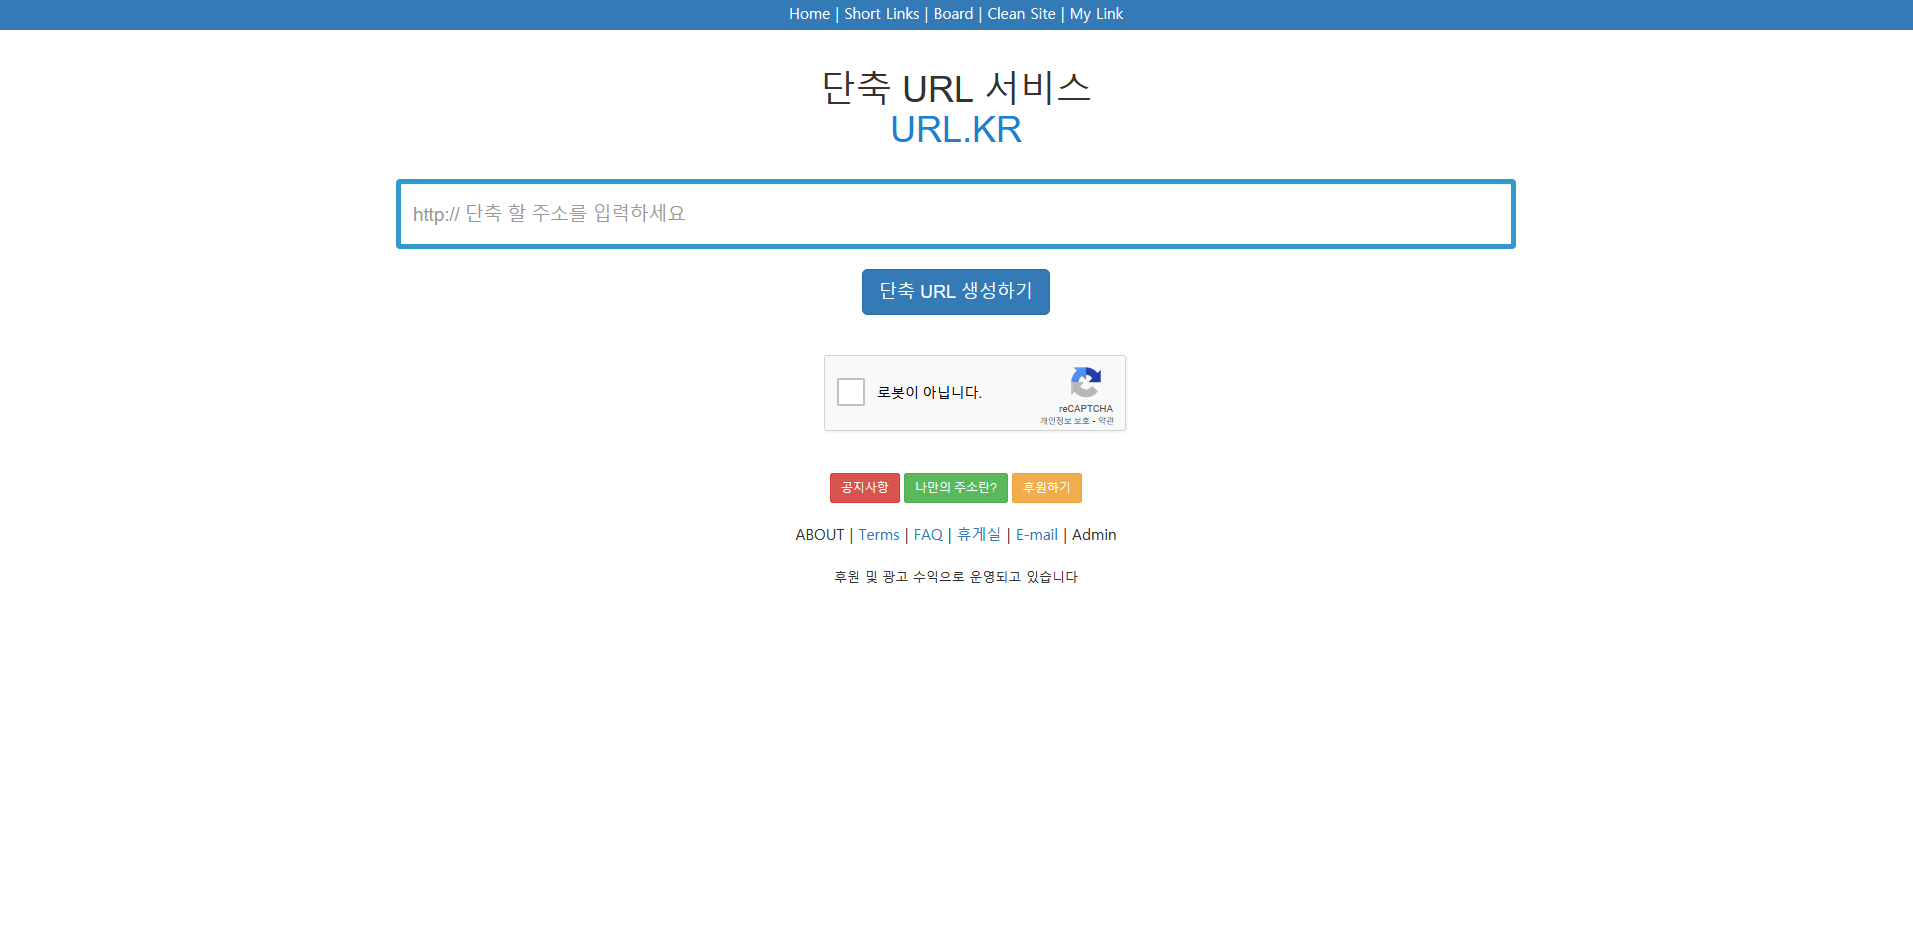1913x945 pixels.
Task: Open the reCAPTCHA 개인정보 보호 link
Action: tap(1063, 420)
